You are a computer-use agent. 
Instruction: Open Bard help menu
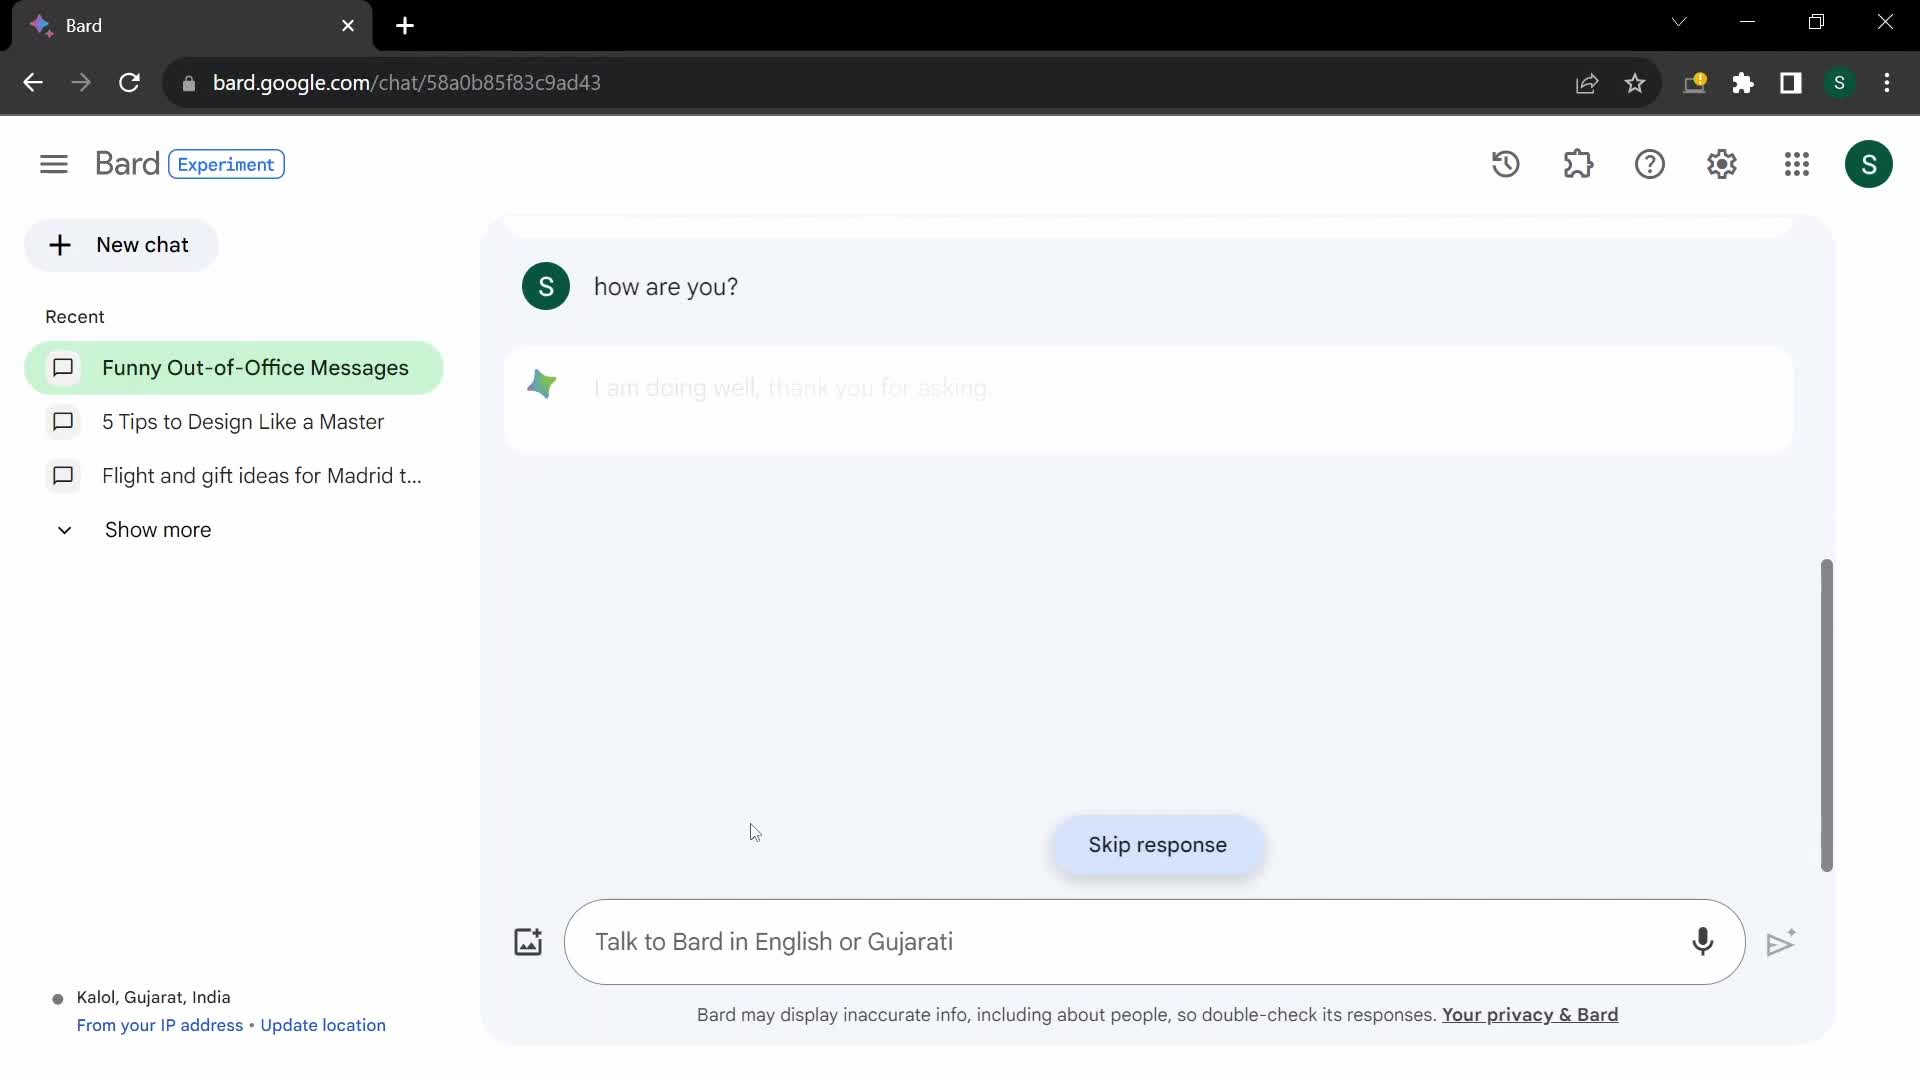[x=1651, y=164]
